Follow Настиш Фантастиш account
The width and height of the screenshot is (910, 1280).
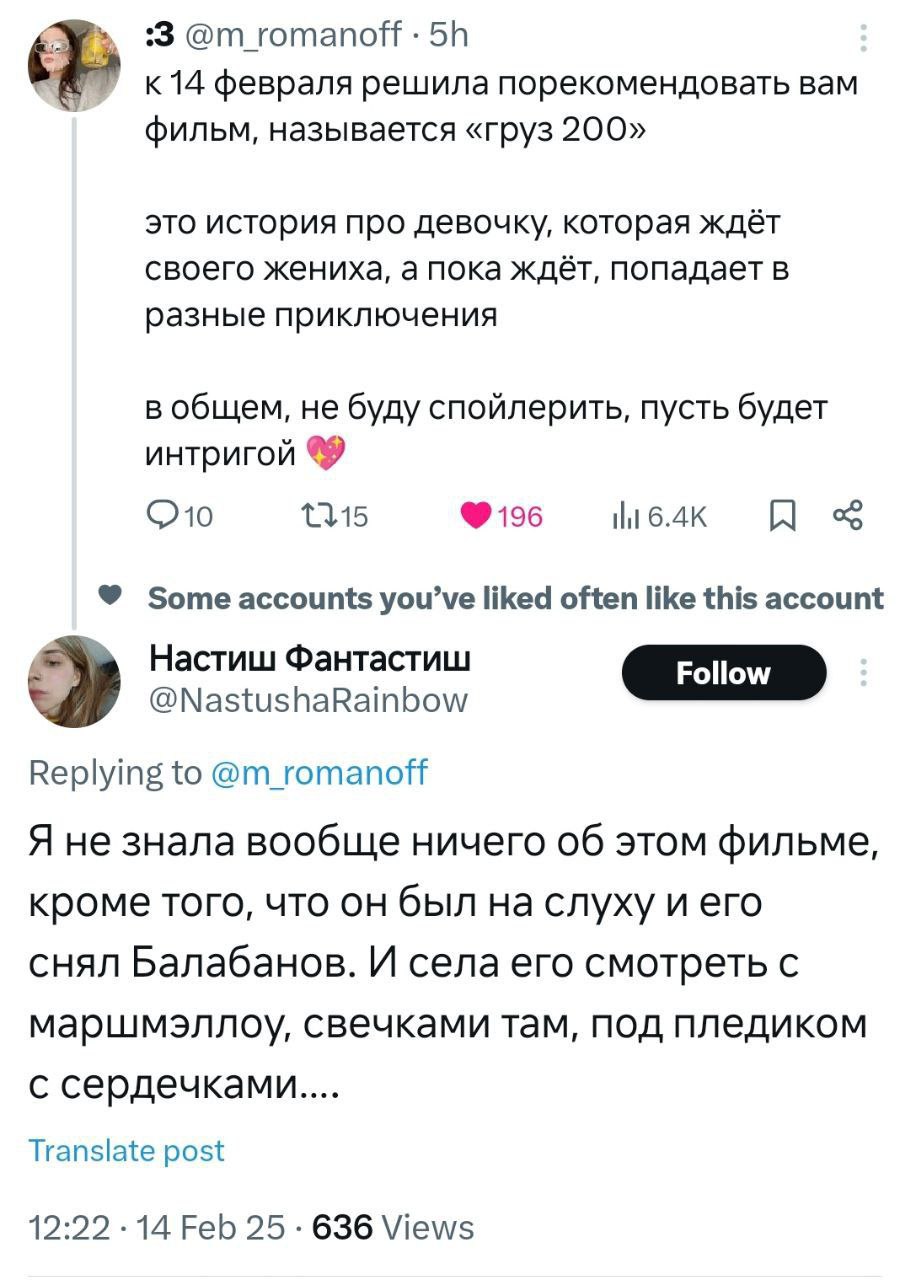pyautogui.click(x=723, y=672)
